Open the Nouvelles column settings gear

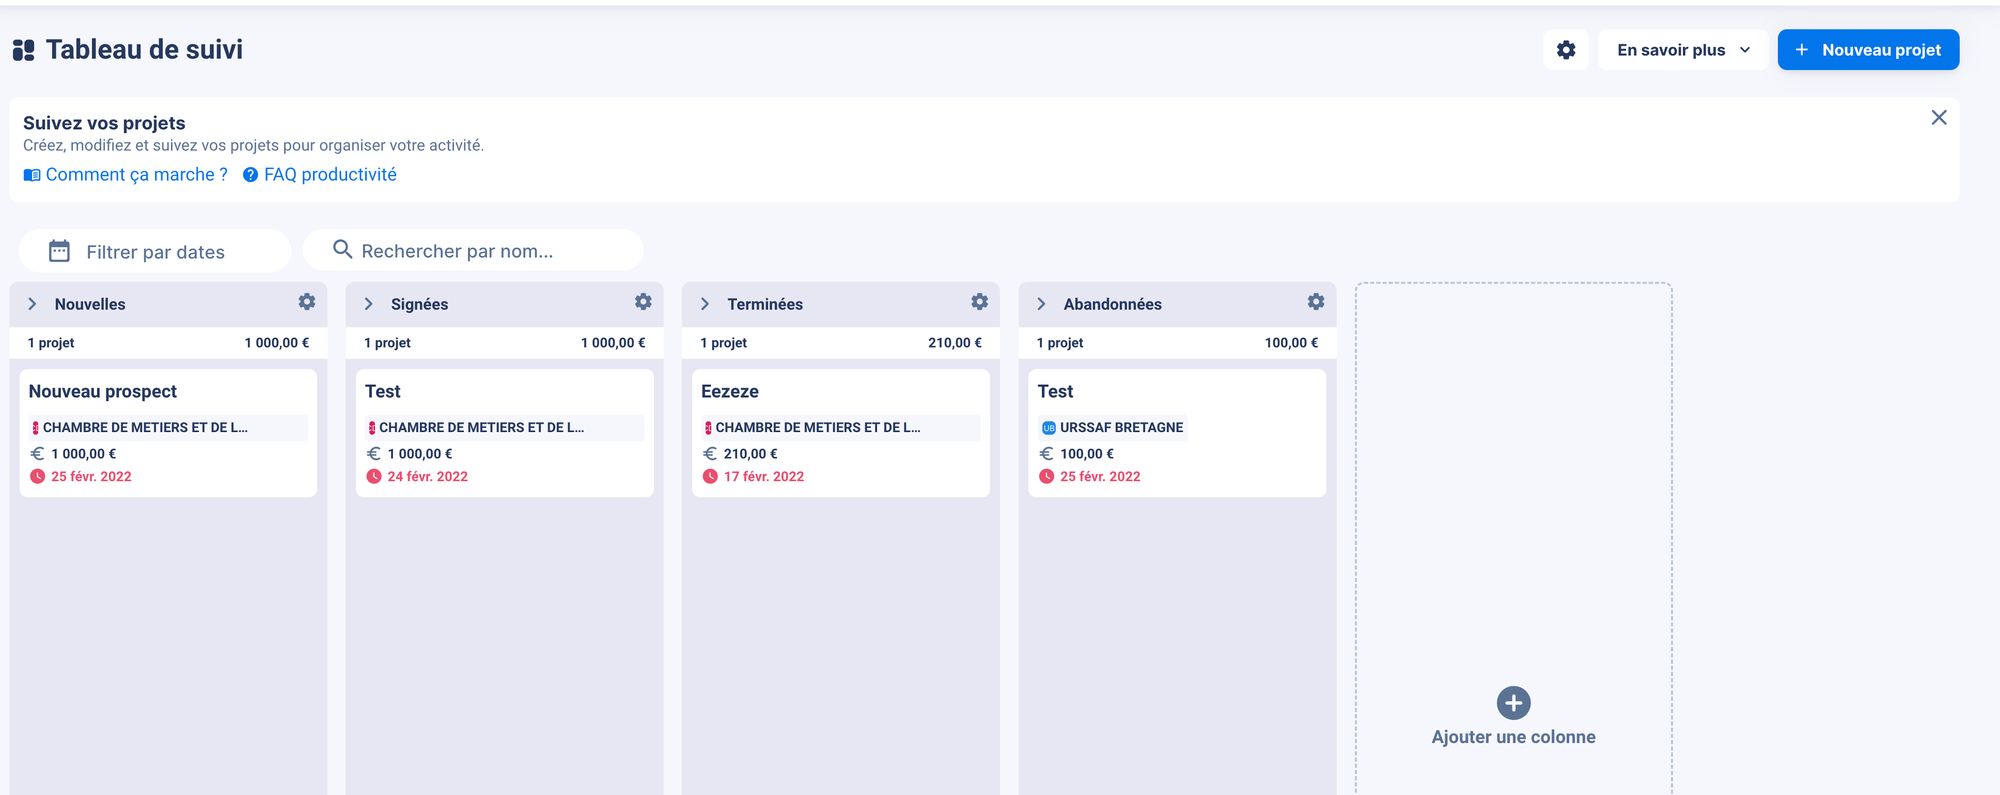click(307, 302)
